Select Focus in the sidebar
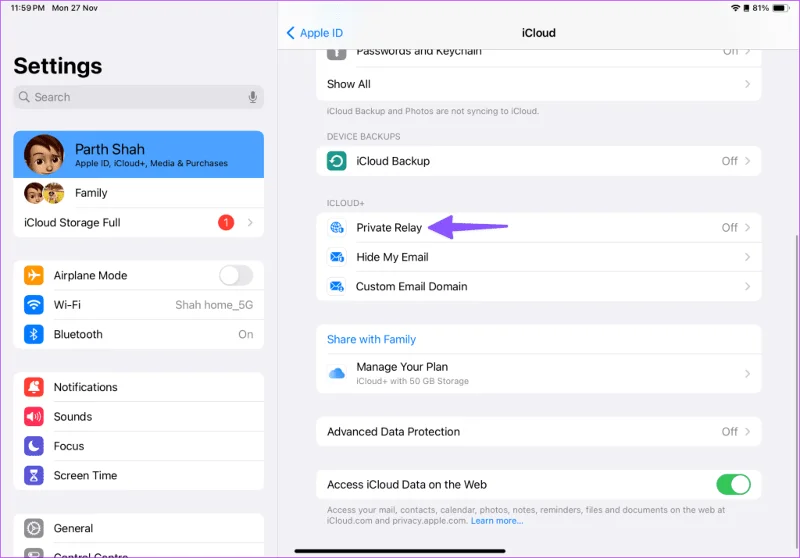This screenshot has width=800, height=558. coord(139,446)
